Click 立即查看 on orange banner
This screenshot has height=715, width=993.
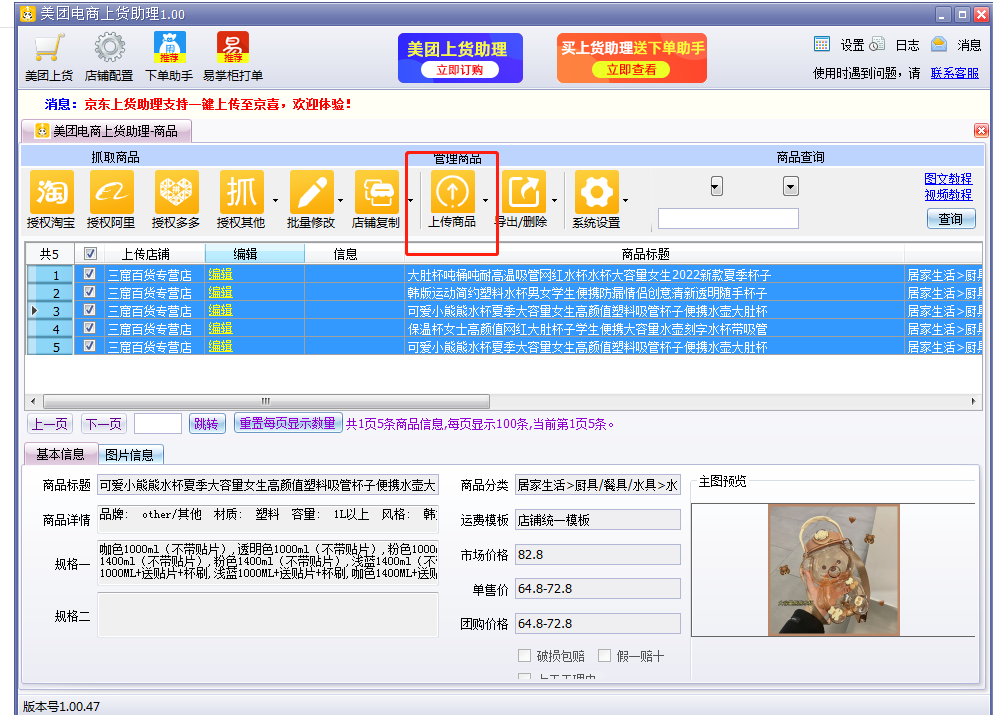631,70
